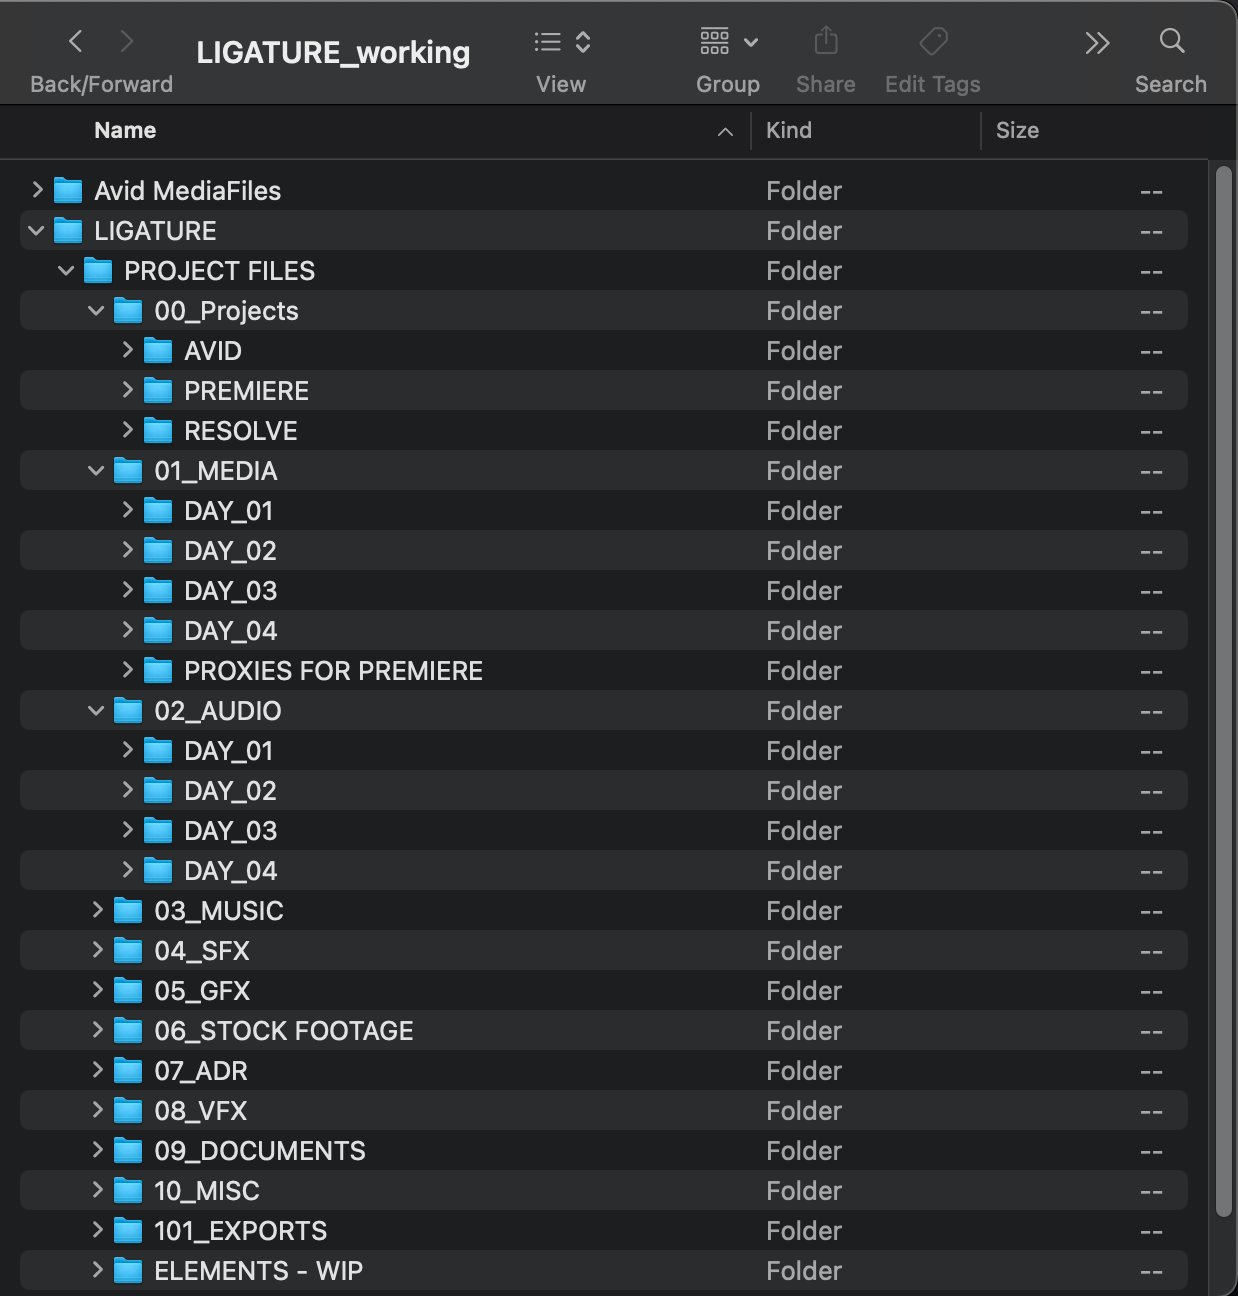
Task: Select the 02_AUDIO folder icon
Action: (x=128, y=710)
